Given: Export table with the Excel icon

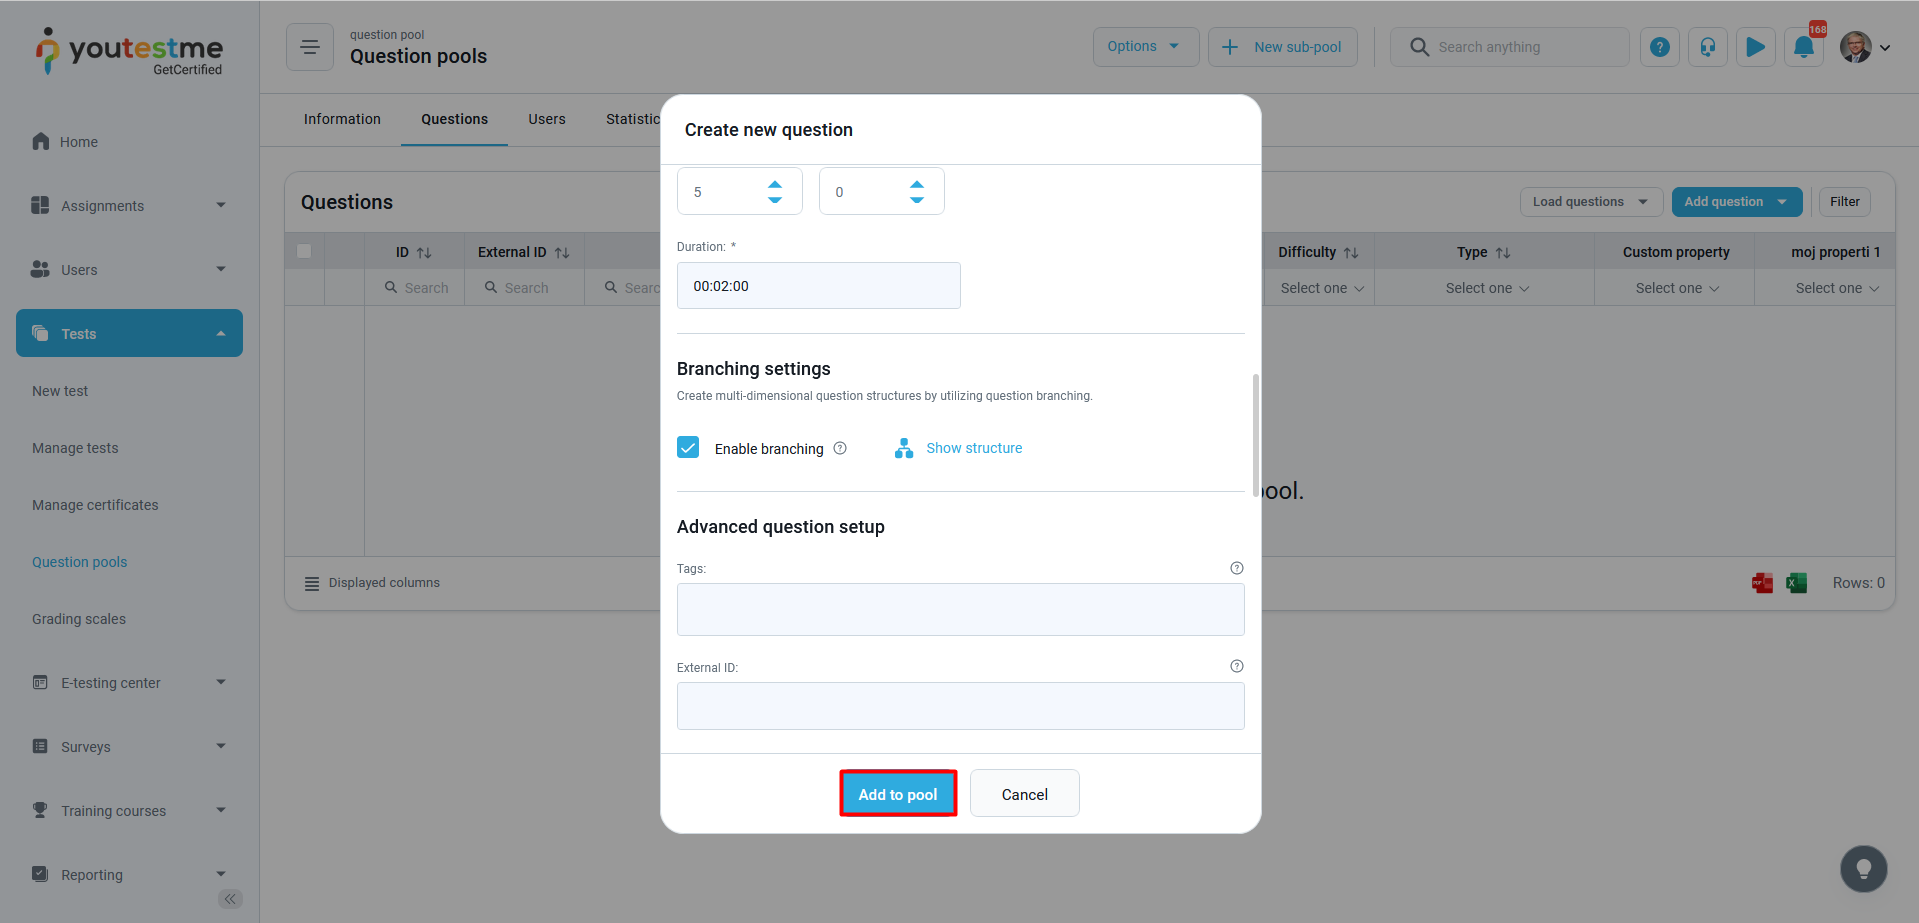Looking at the screenshot, I should (x=1796, y=583).
